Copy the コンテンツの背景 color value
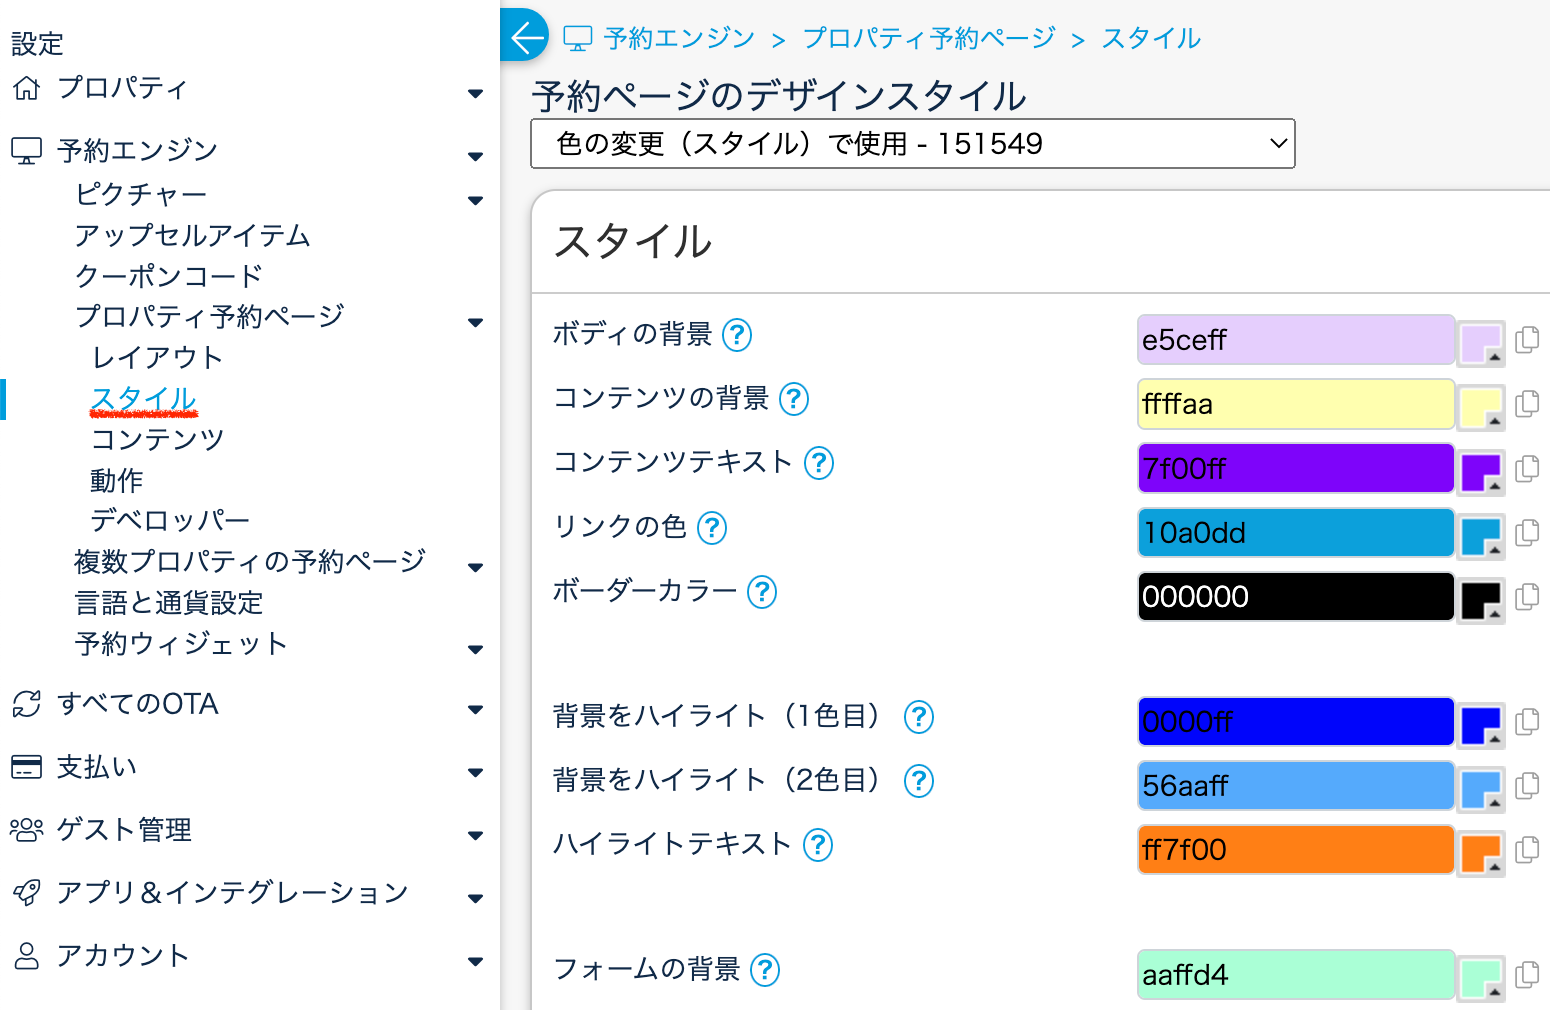Screen dimensions: 1550x1010 1527,404
